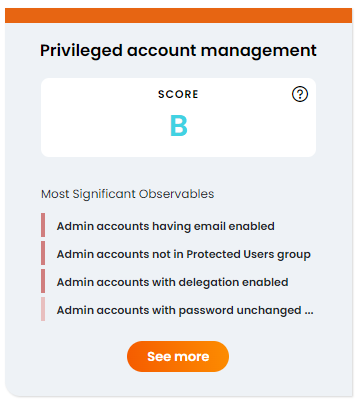Click the SCORE label in the card
This screenshot has height=411, width=360.
[178, 94]
